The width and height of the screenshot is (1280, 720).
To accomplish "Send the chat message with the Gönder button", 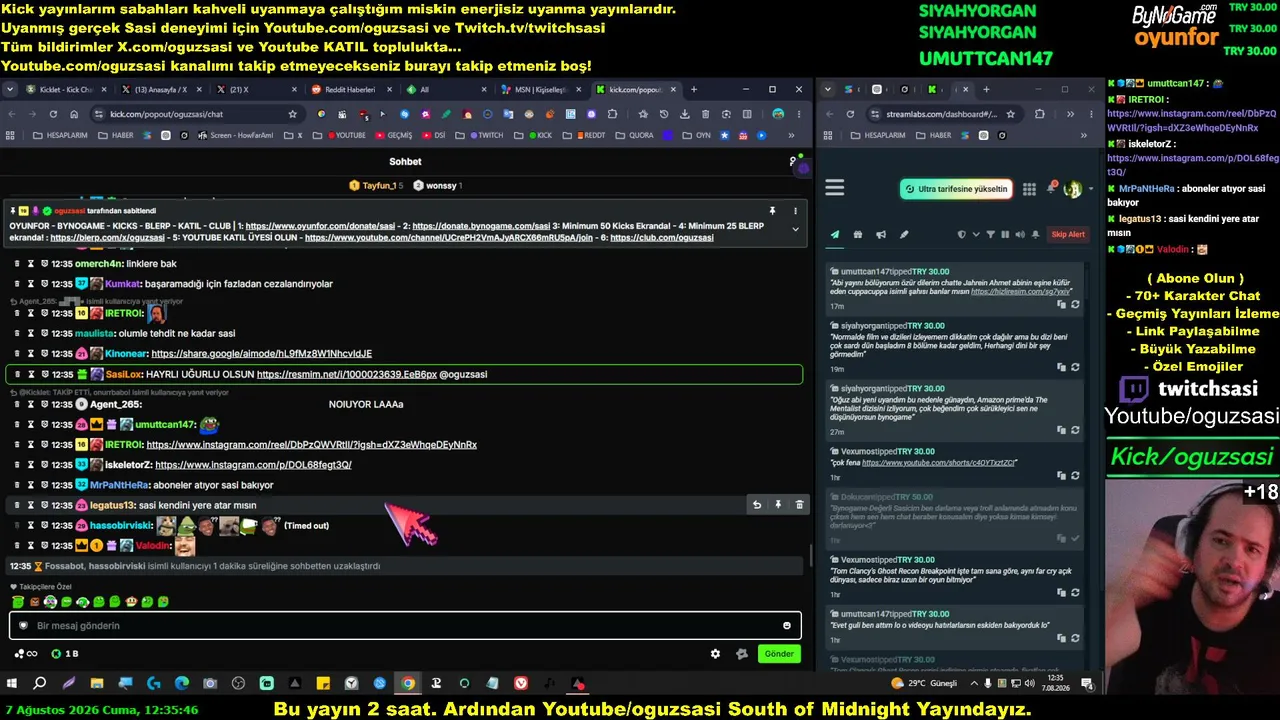I will (779, 654).
